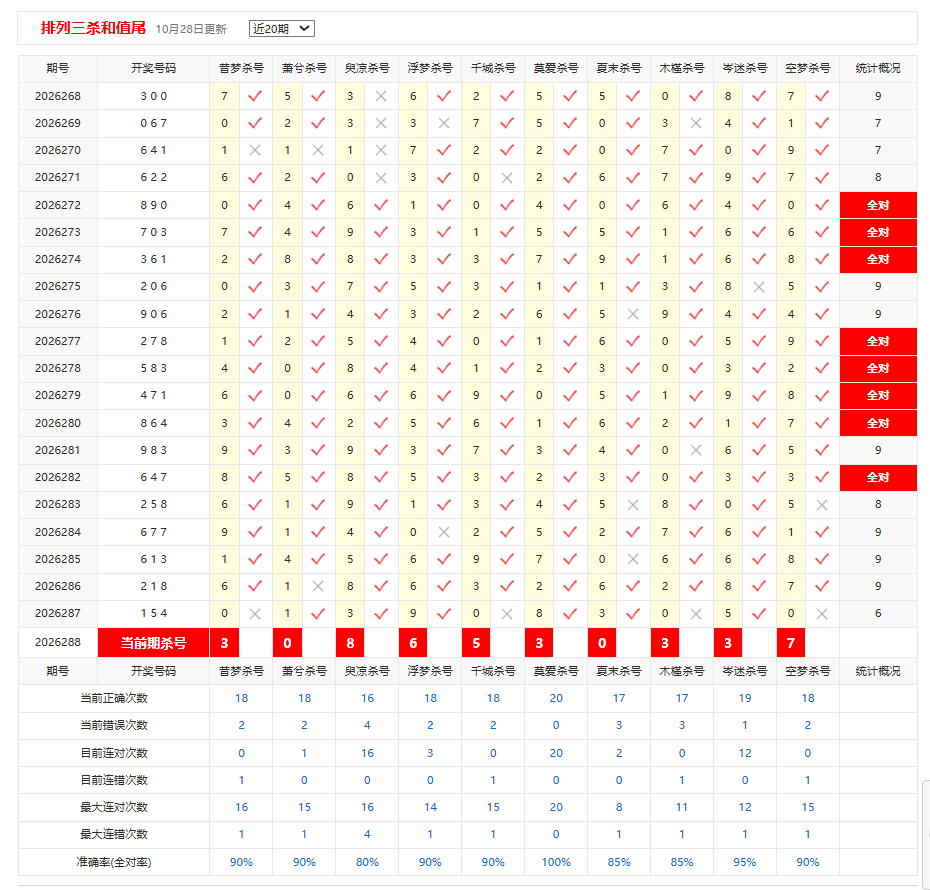Click the red 全对 badge in row 2026277

click(878, 342)
